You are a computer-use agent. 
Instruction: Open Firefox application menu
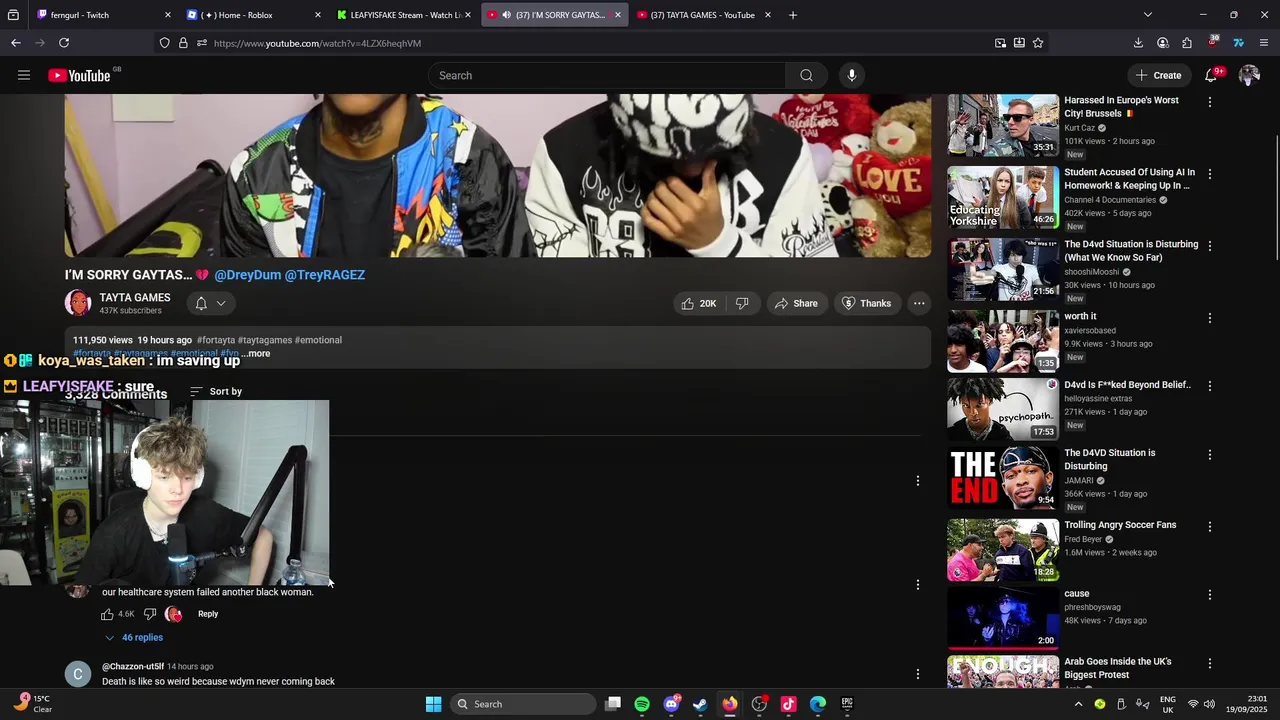tap(1264, 43)
